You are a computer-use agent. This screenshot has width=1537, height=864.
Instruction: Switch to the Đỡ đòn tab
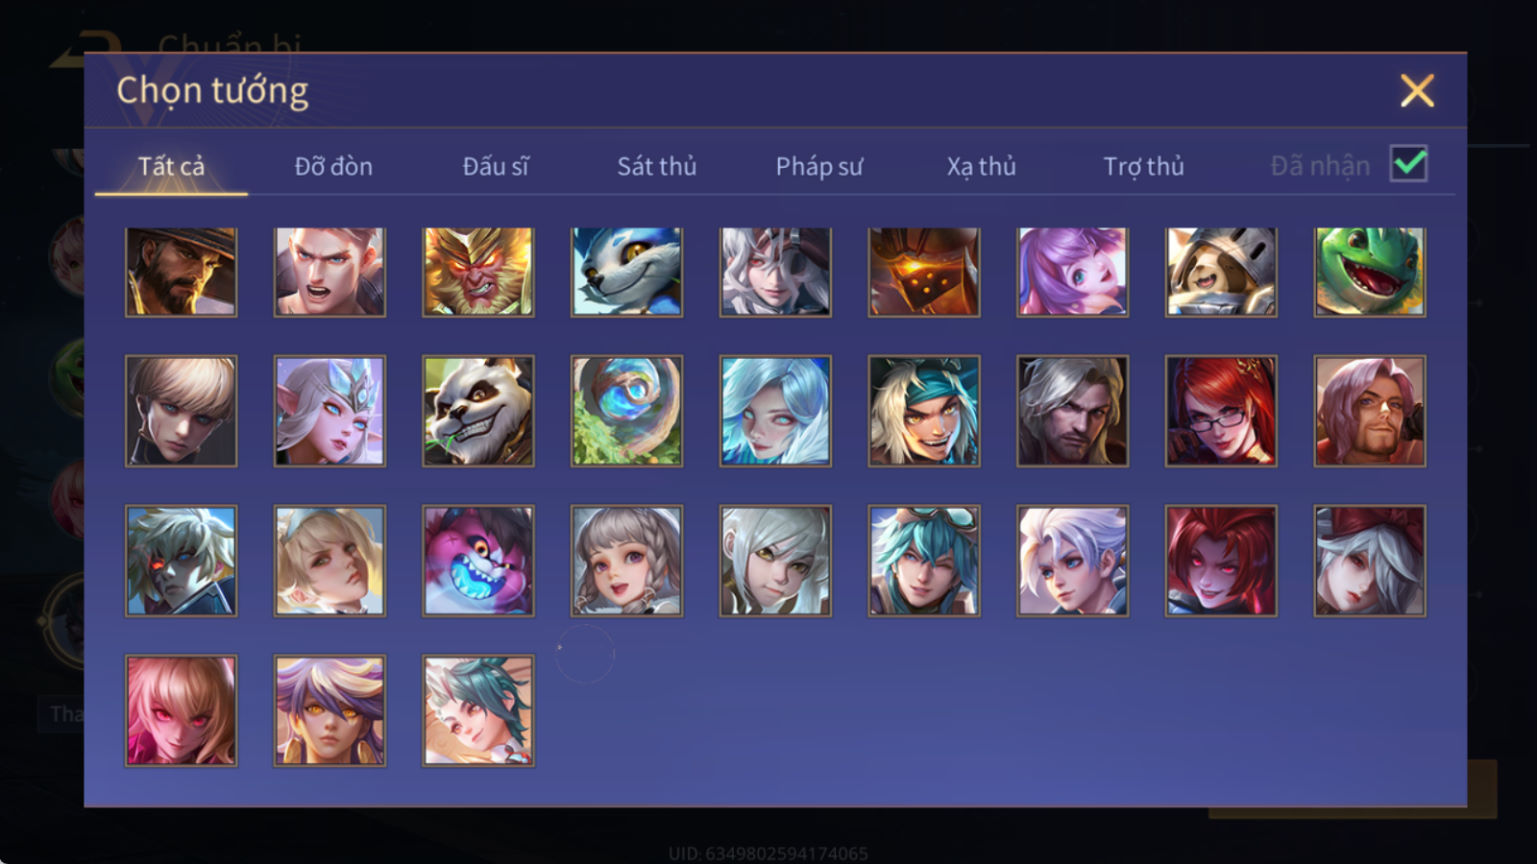[x=333, y=166]
